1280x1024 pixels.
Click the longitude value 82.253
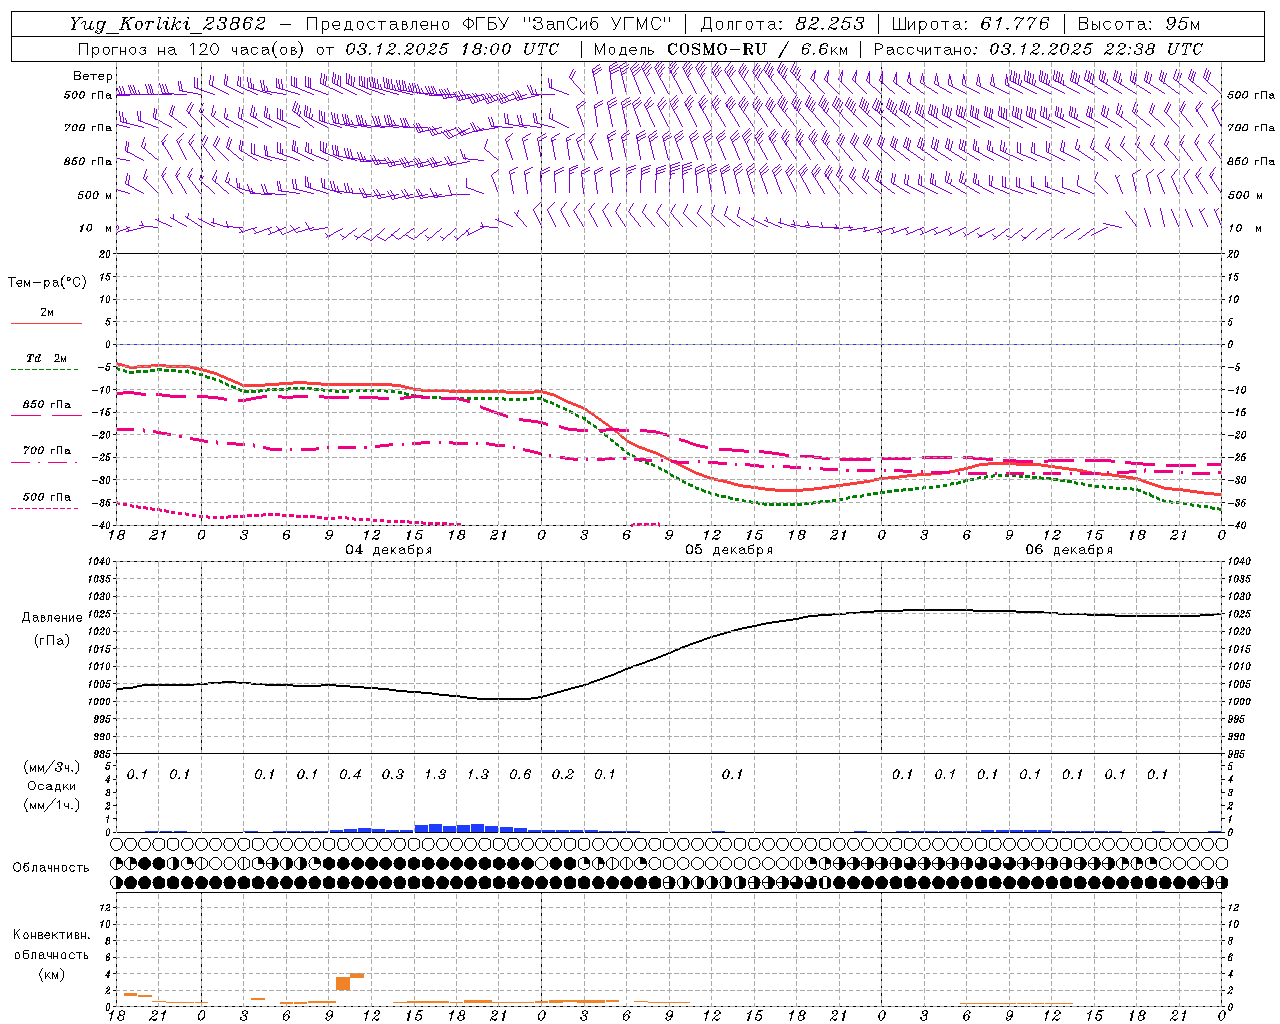(x=830, y=24)
